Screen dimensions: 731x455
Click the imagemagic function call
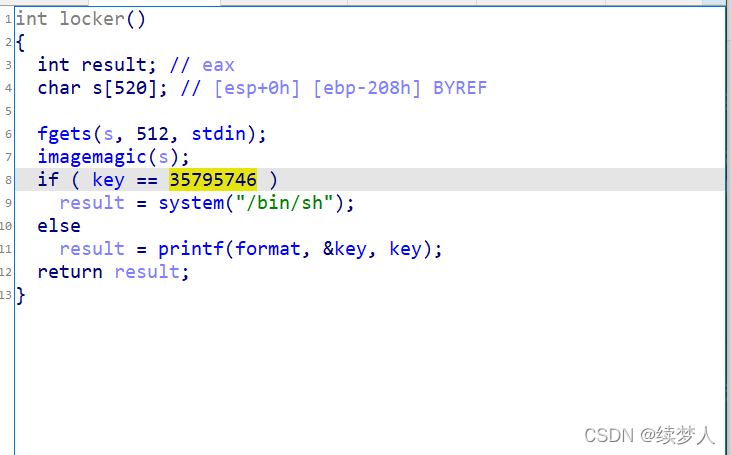click(92, 157)
